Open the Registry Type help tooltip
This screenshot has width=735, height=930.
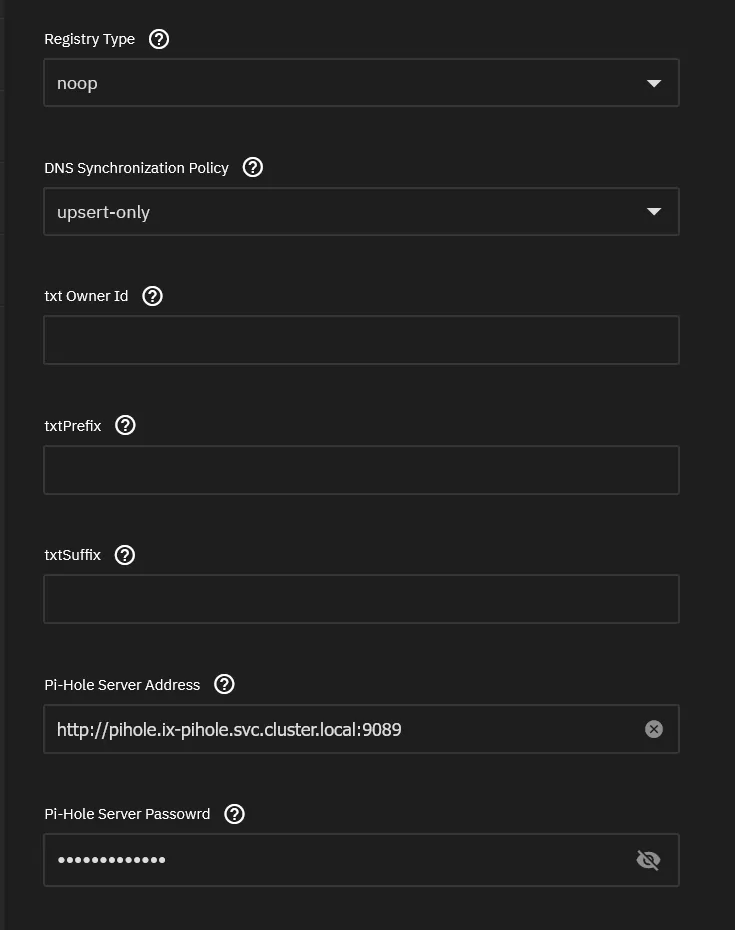coord(157,39)
